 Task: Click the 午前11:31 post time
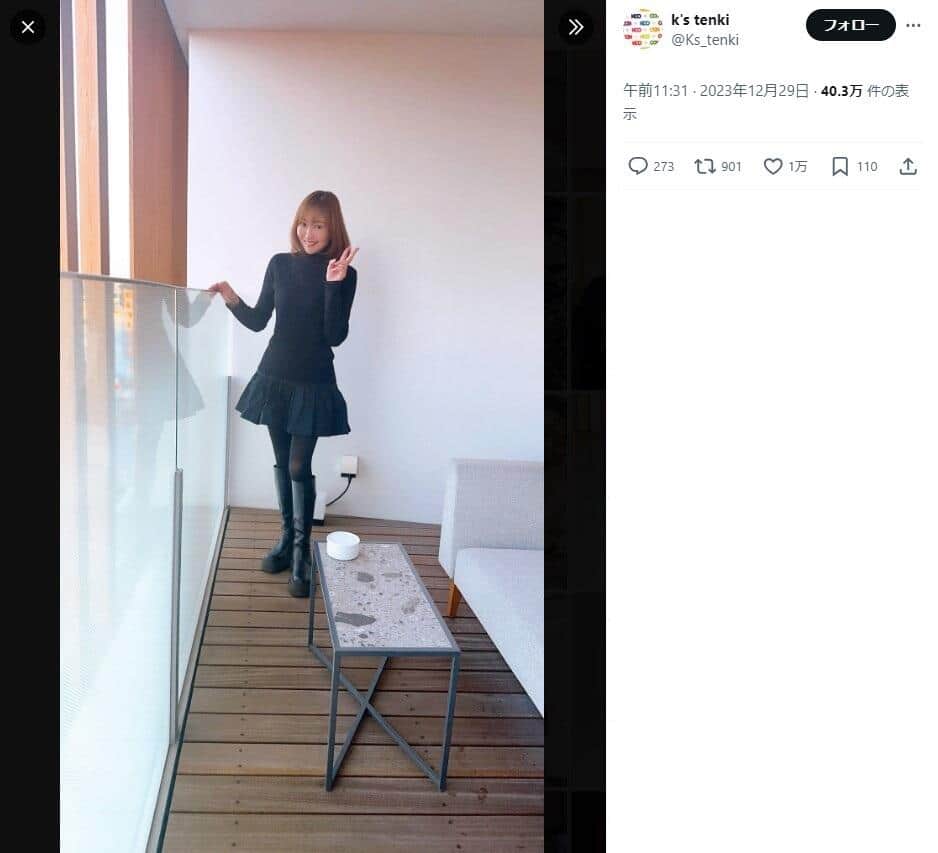[x=655, y=91]
